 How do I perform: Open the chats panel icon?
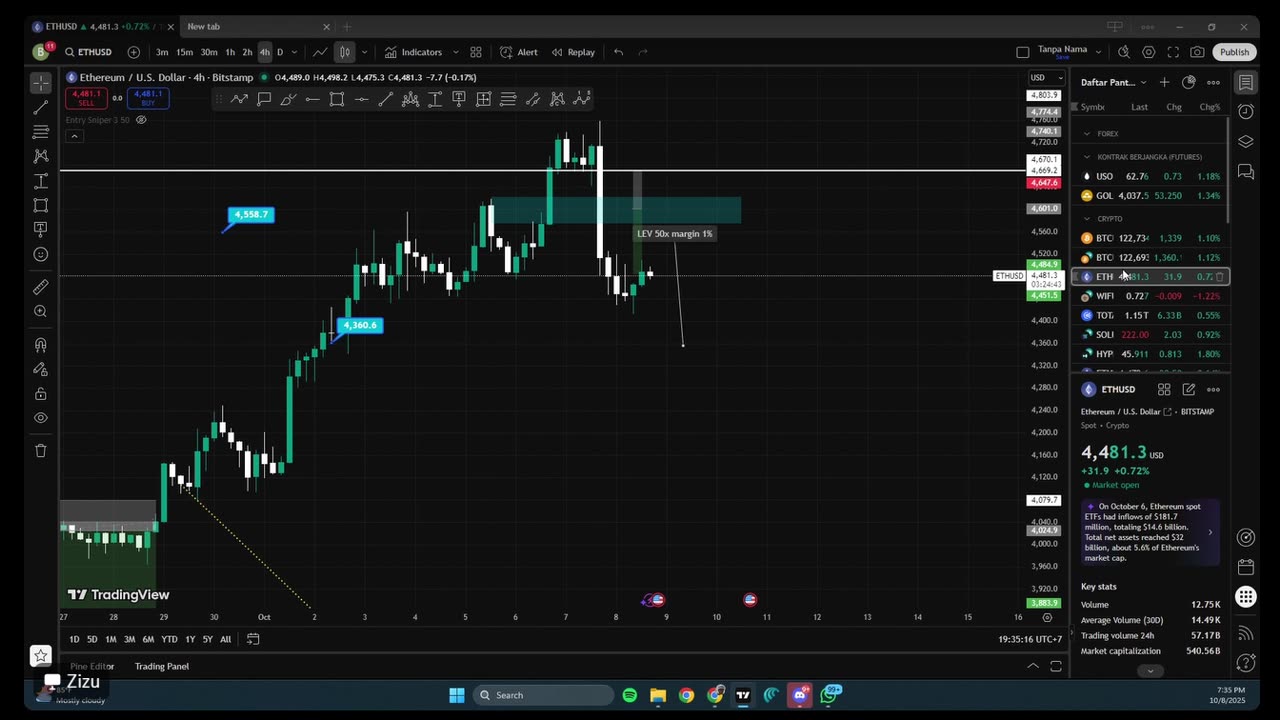(x=1245, y=172)
